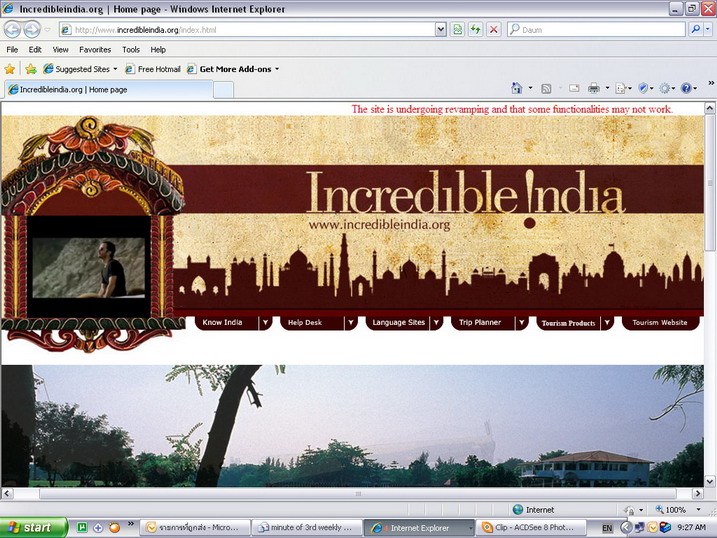Click the video thumbnail of man in frame
This screenshot has width=717, height=538.
point(89,268)
